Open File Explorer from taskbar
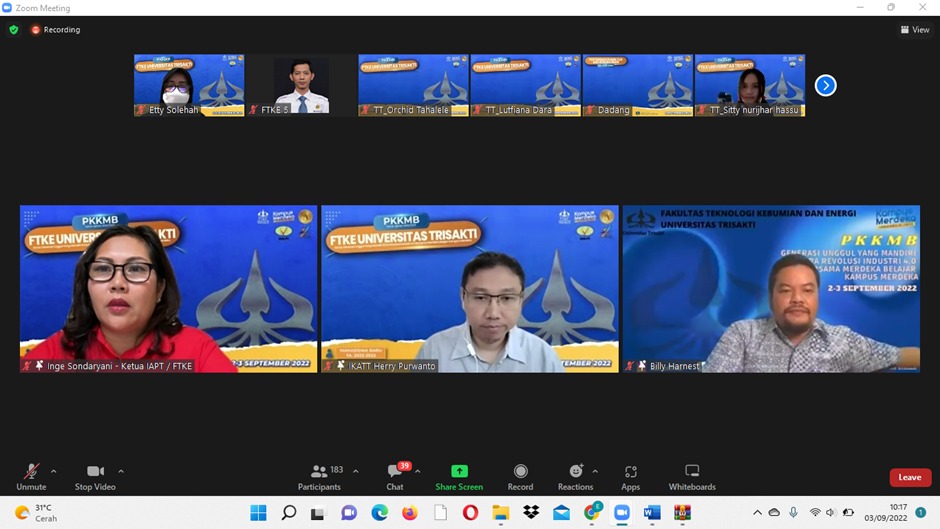The width and height of the screenshot is (940, 529). coord(501,513)
